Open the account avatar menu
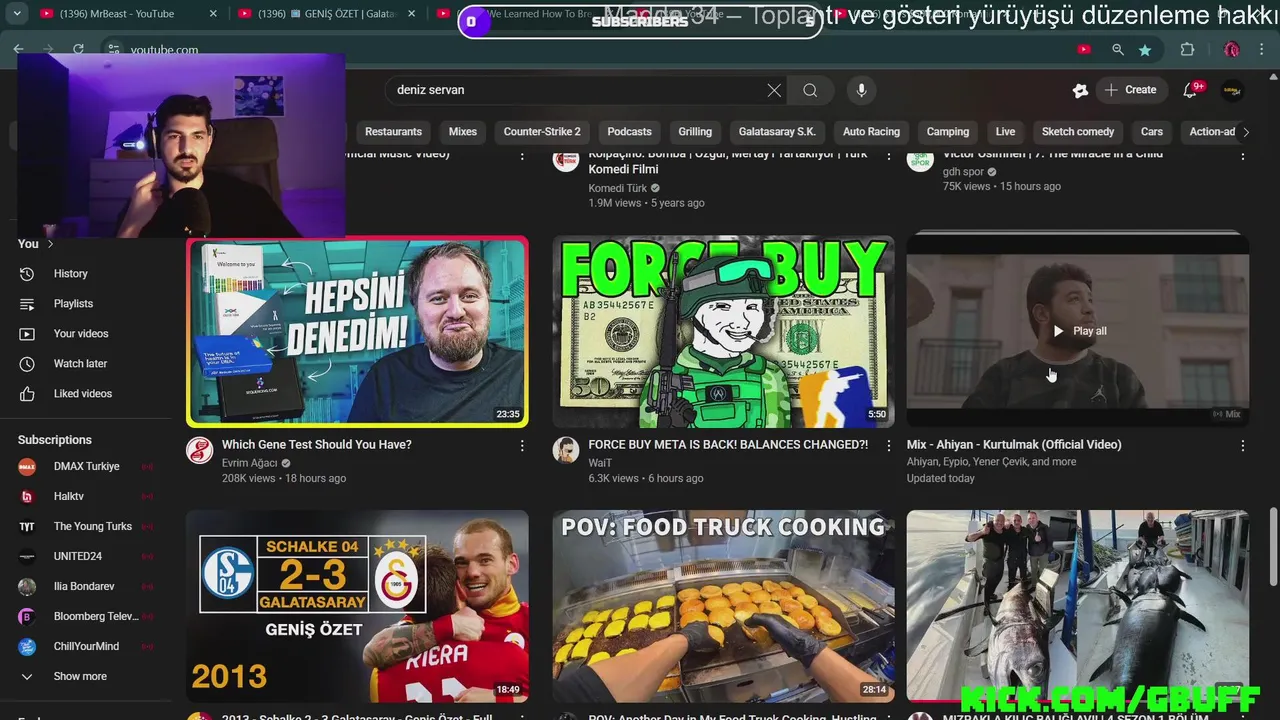1280x720 pixels. tap(1232, 90)
